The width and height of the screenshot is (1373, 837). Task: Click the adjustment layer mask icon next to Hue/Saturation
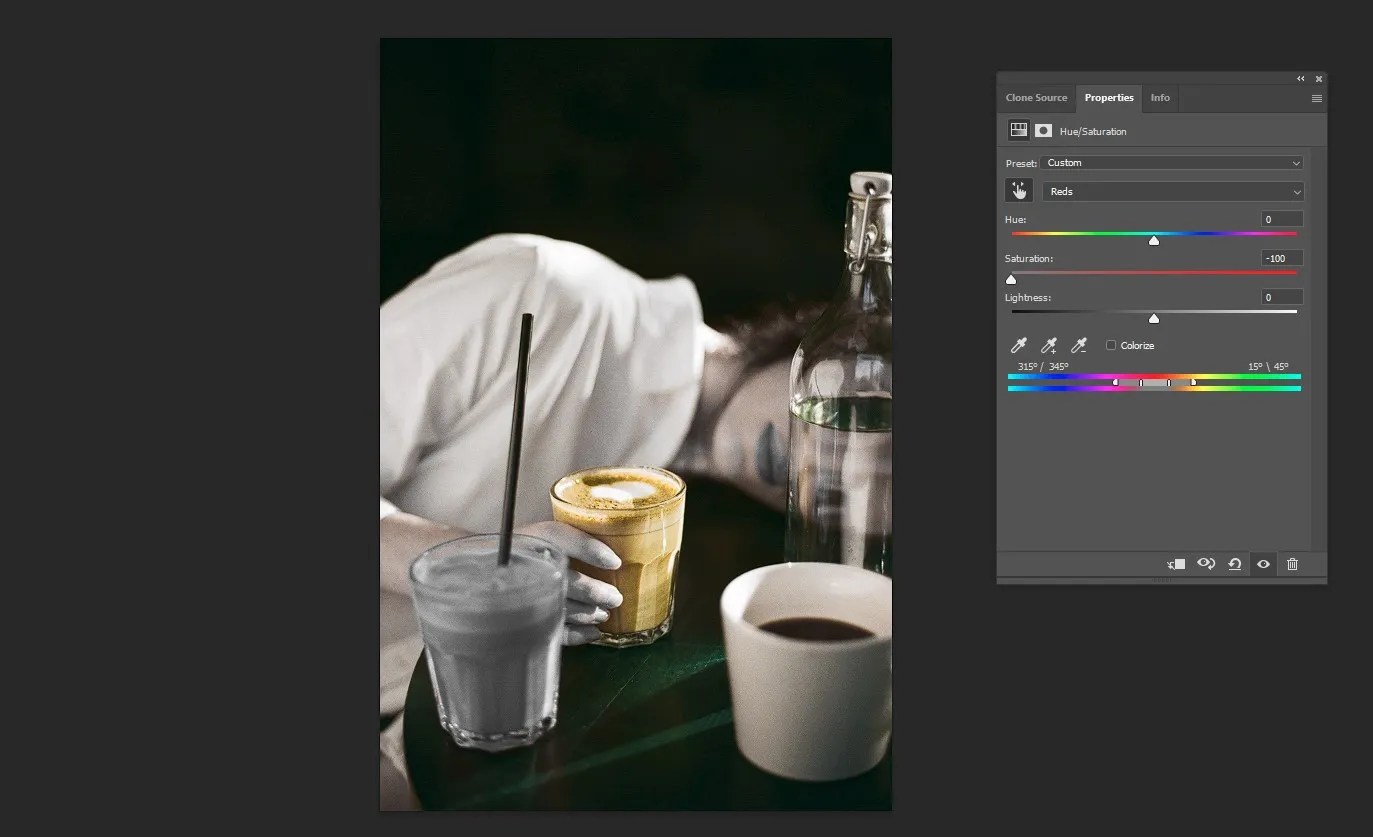(1043, 130)
